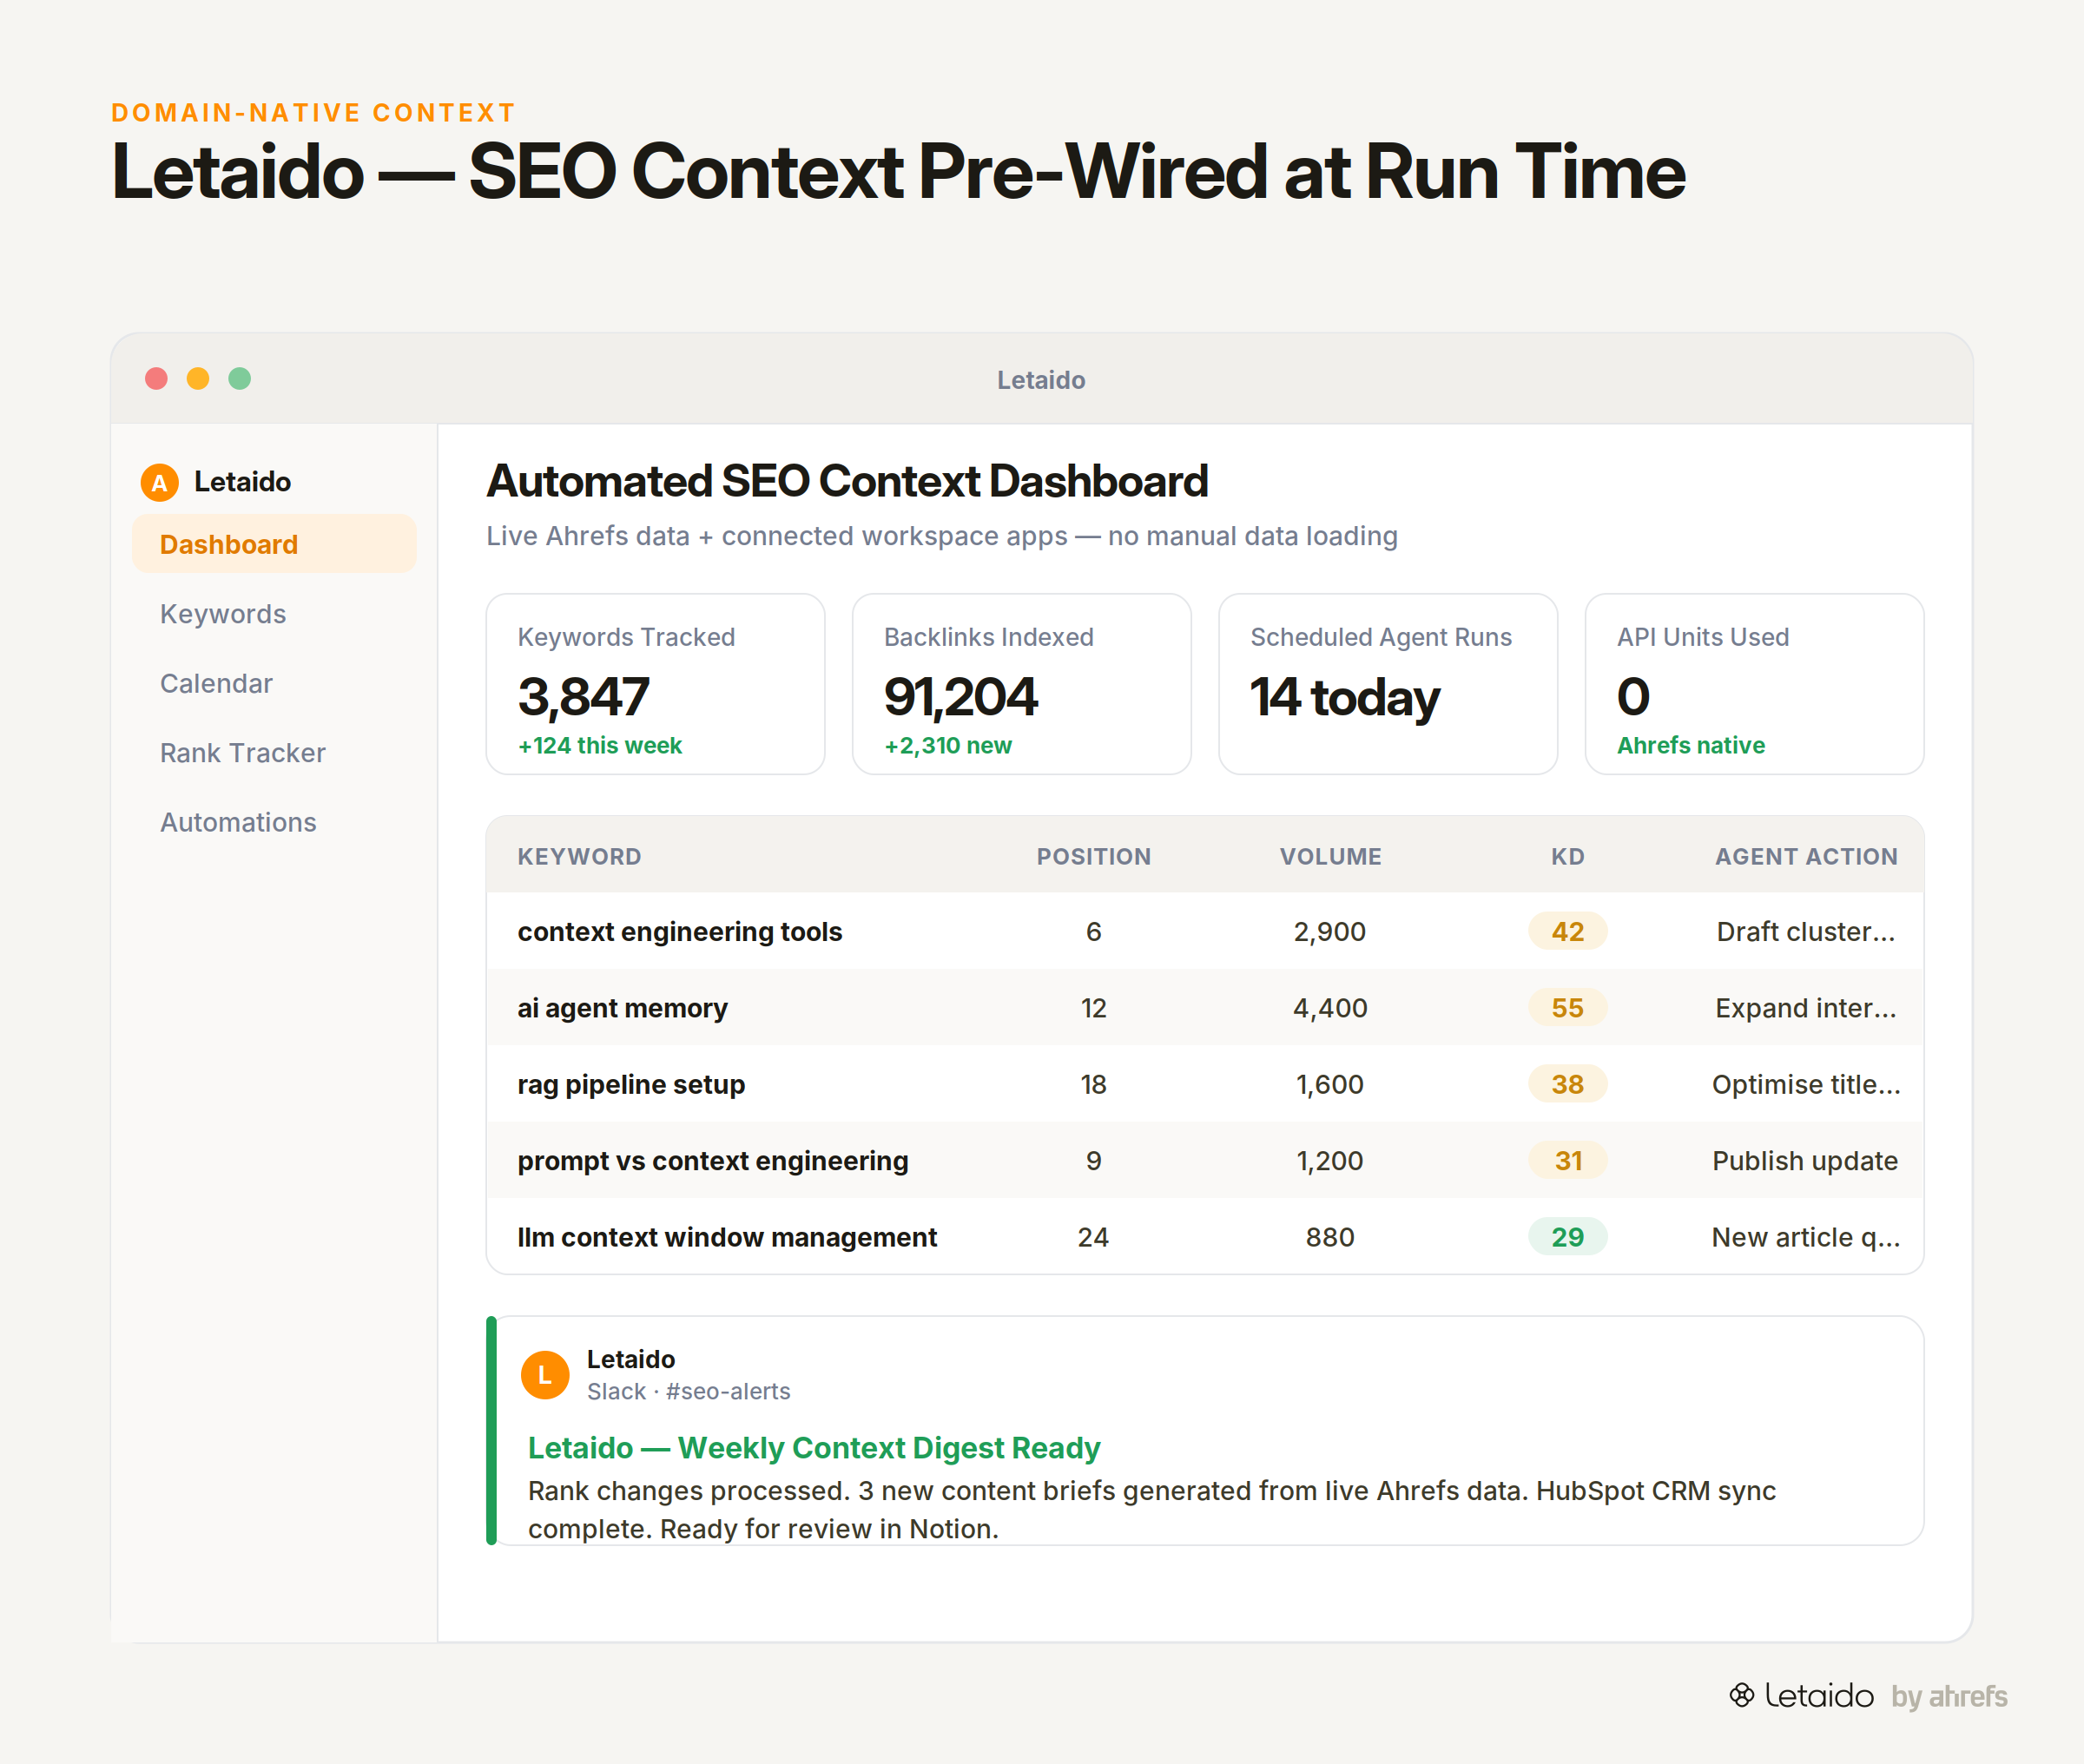Select 'llm context window management' keyword
Viewport: 2084px width, 1764px height.
point(727,1238)
